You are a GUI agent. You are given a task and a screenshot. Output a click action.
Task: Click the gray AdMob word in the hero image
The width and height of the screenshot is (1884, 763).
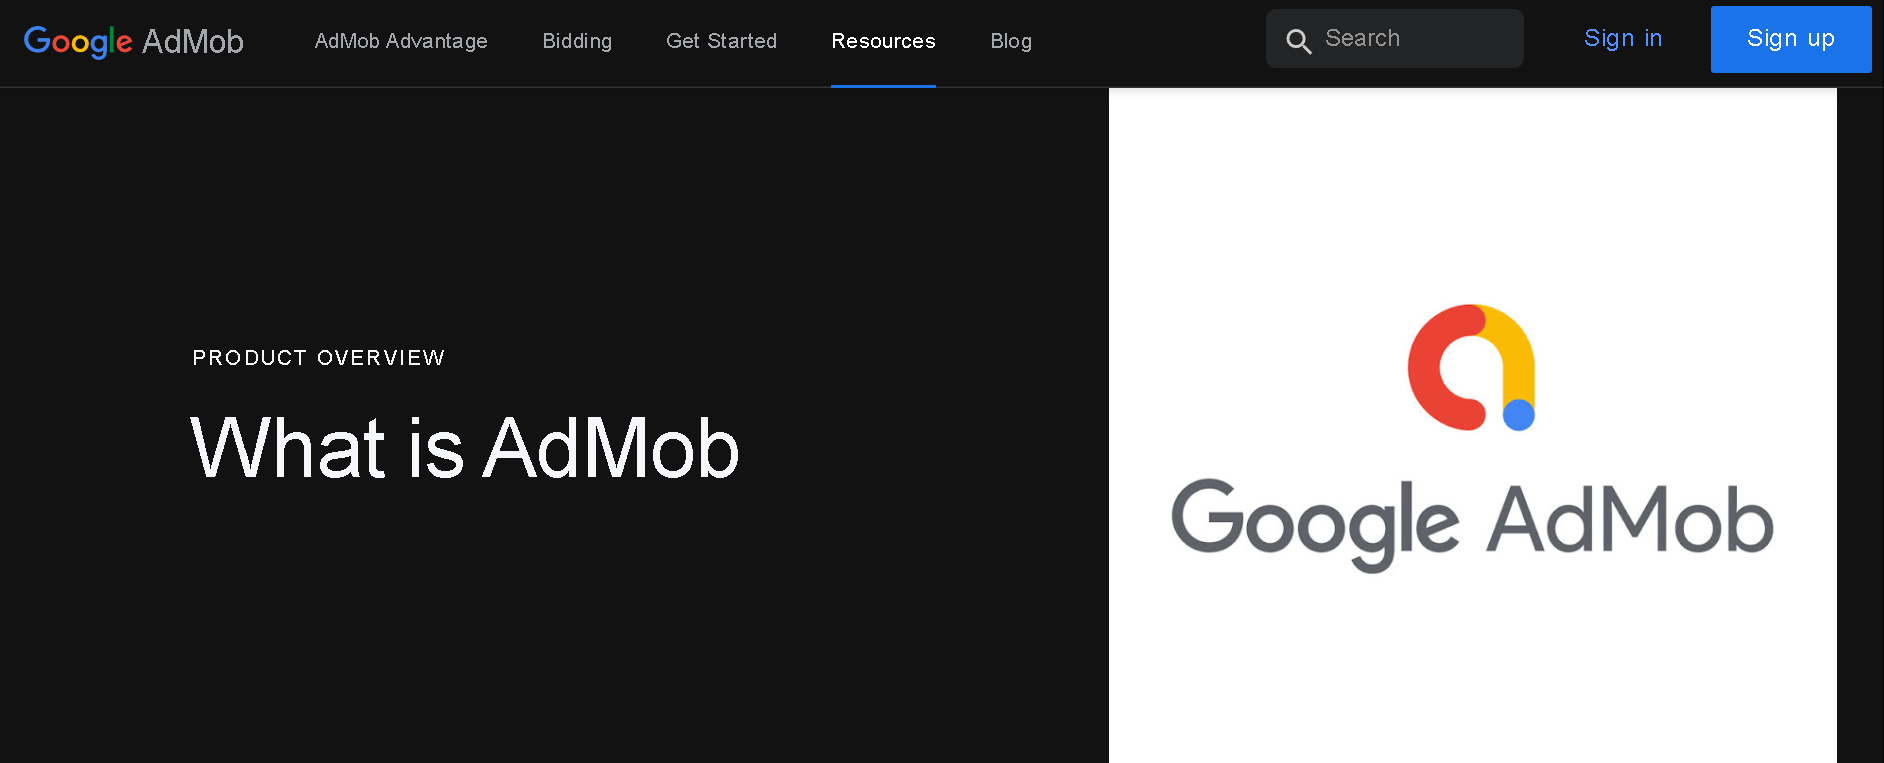point(1629,519)
